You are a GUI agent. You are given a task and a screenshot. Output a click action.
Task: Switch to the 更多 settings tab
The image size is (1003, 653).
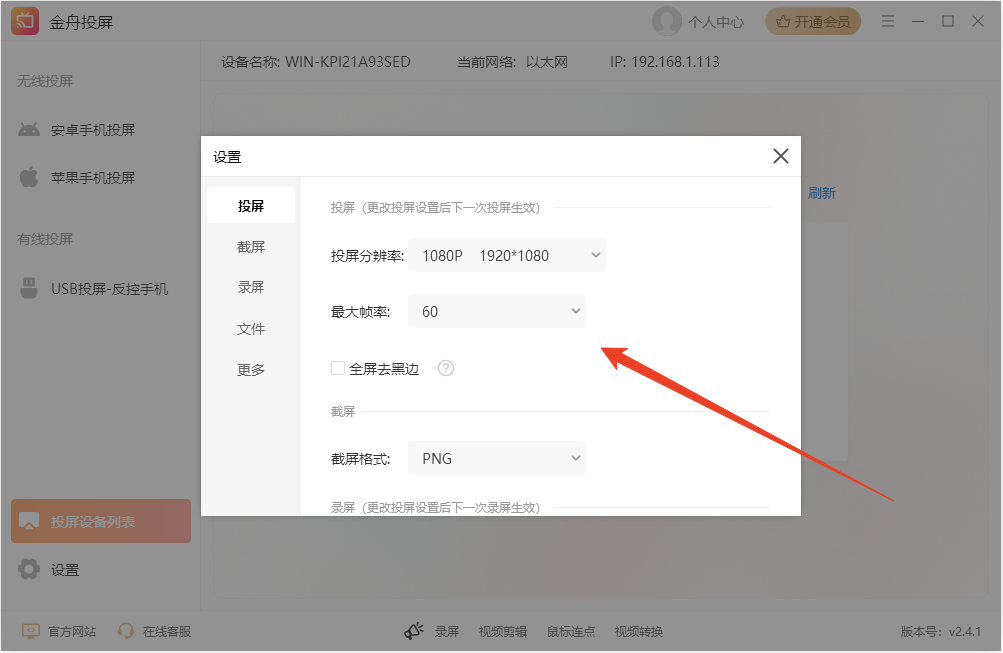click(x=251, y=369)
